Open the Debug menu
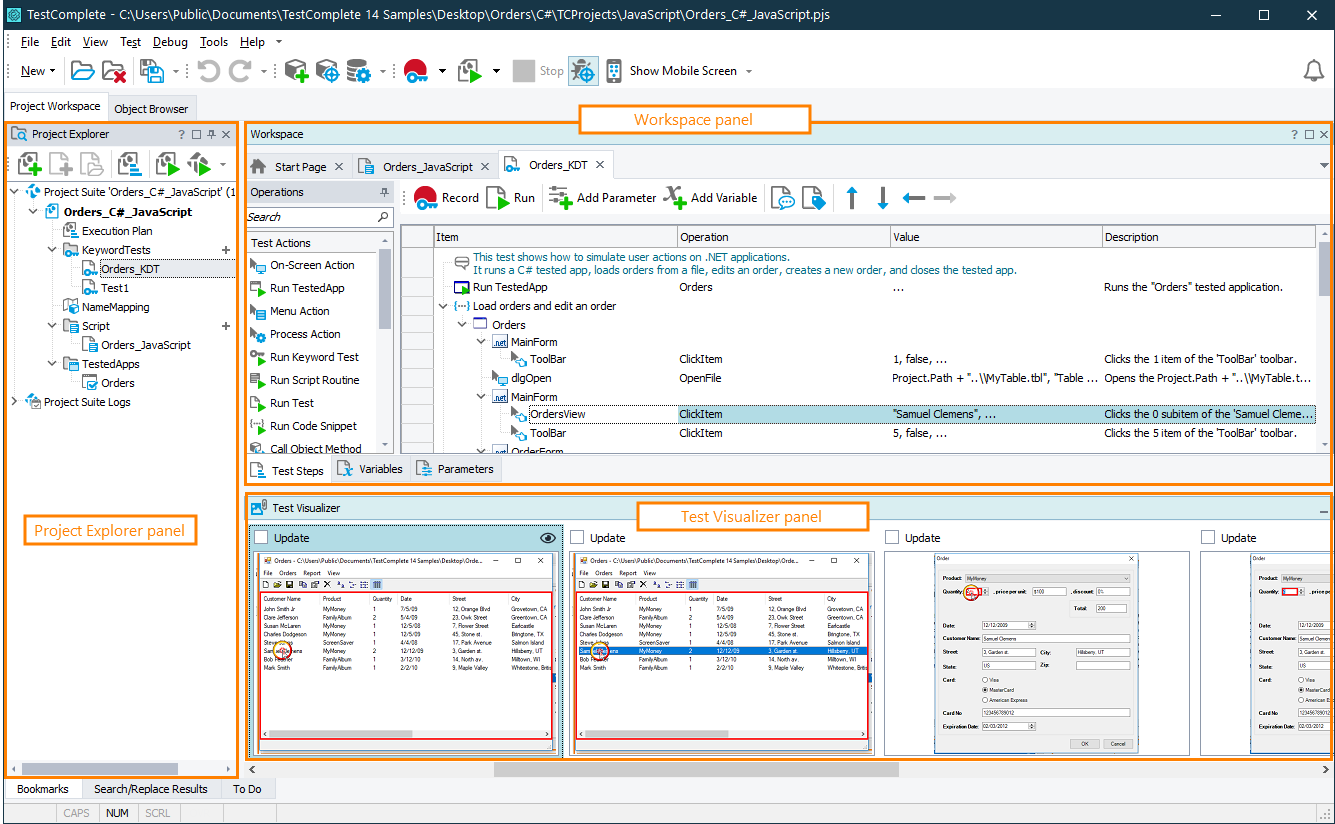Image resolution: width=1335 pixels, height=824 pixels. [x=170, y=42]
